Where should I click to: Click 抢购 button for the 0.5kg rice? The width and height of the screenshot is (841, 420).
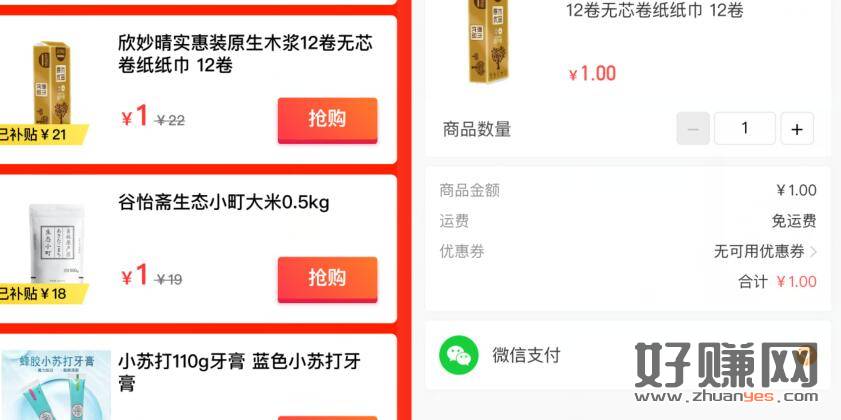(327, 279)
